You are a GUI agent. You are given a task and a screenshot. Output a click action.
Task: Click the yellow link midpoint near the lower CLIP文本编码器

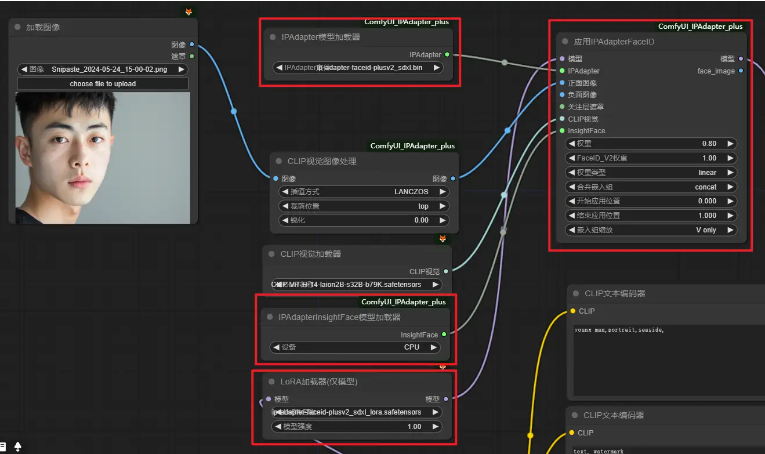coord(530,435)
